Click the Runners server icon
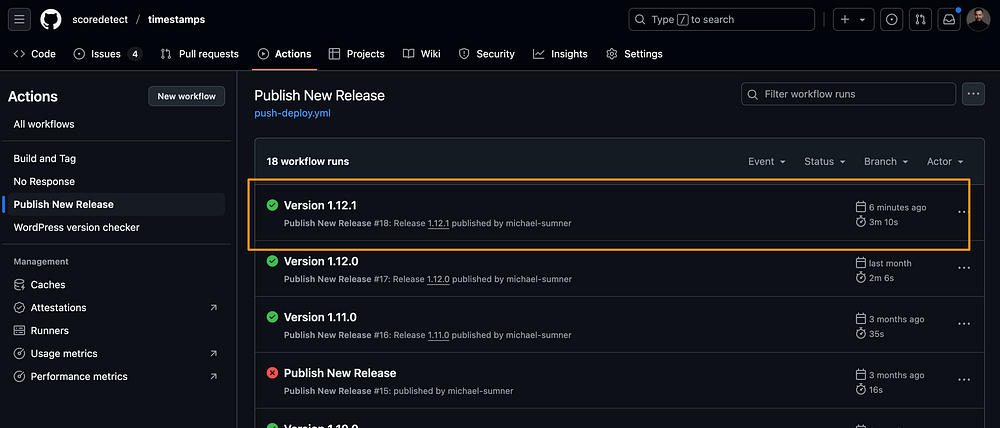This screenshot has height=428, width=1000. pos(19,331)
